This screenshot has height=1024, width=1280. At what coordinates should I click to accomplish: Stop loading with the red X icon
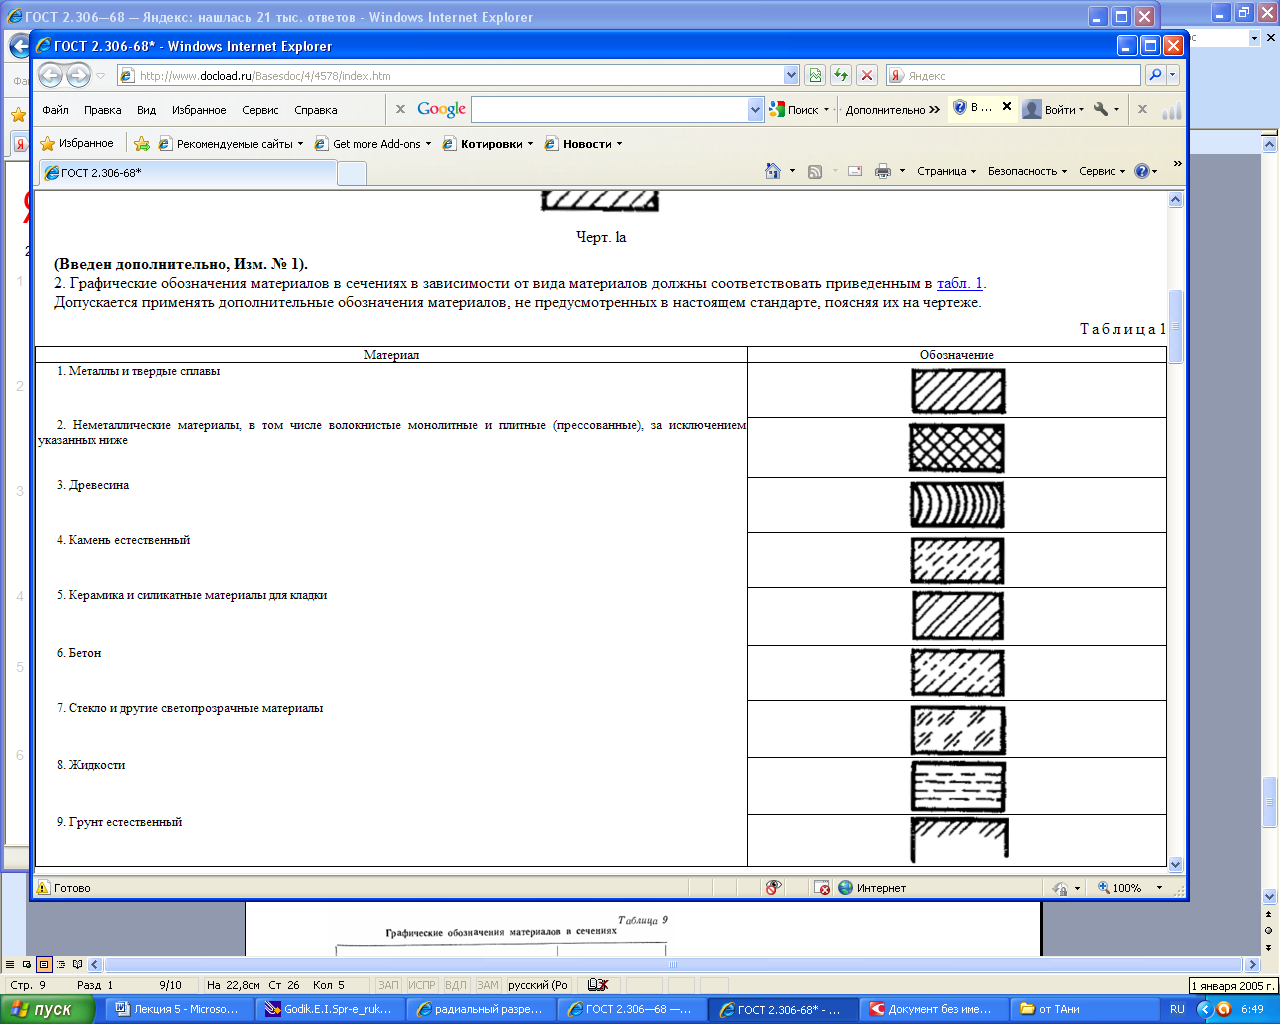867,75
